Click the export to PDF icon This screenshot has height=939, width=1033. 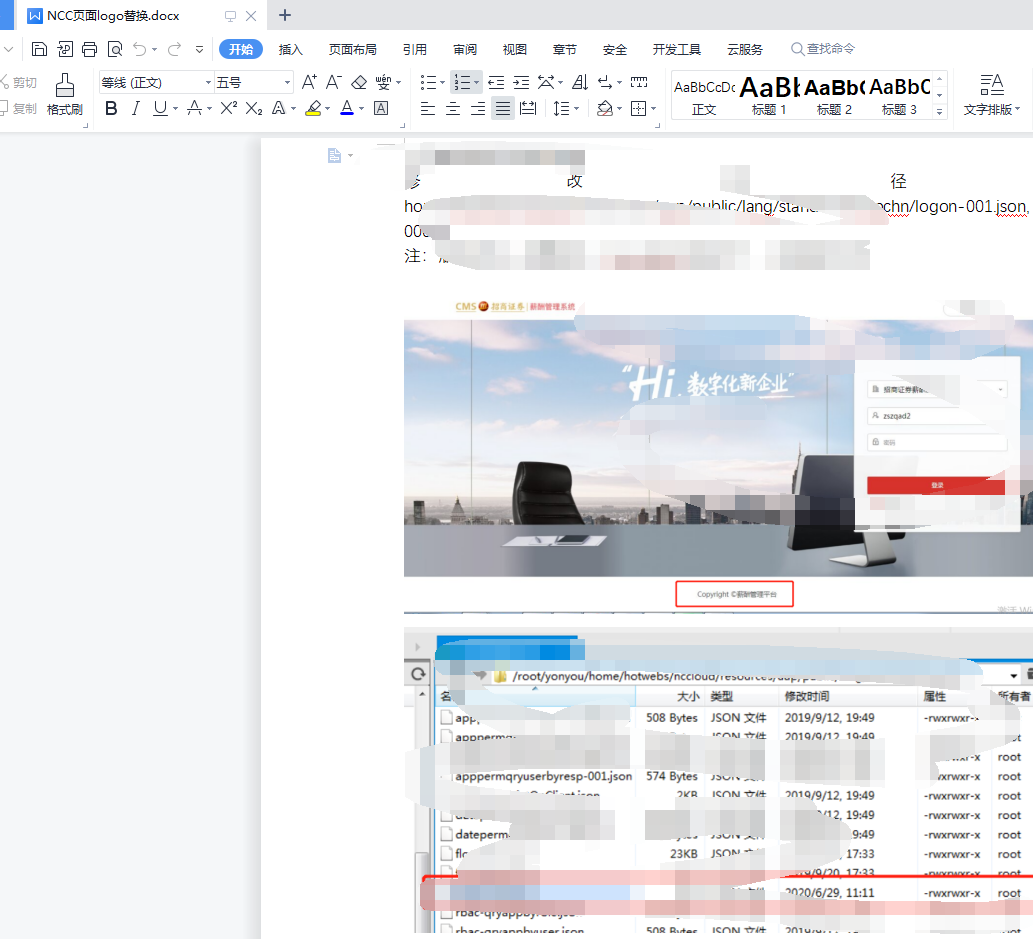click(x=65, y=49)
